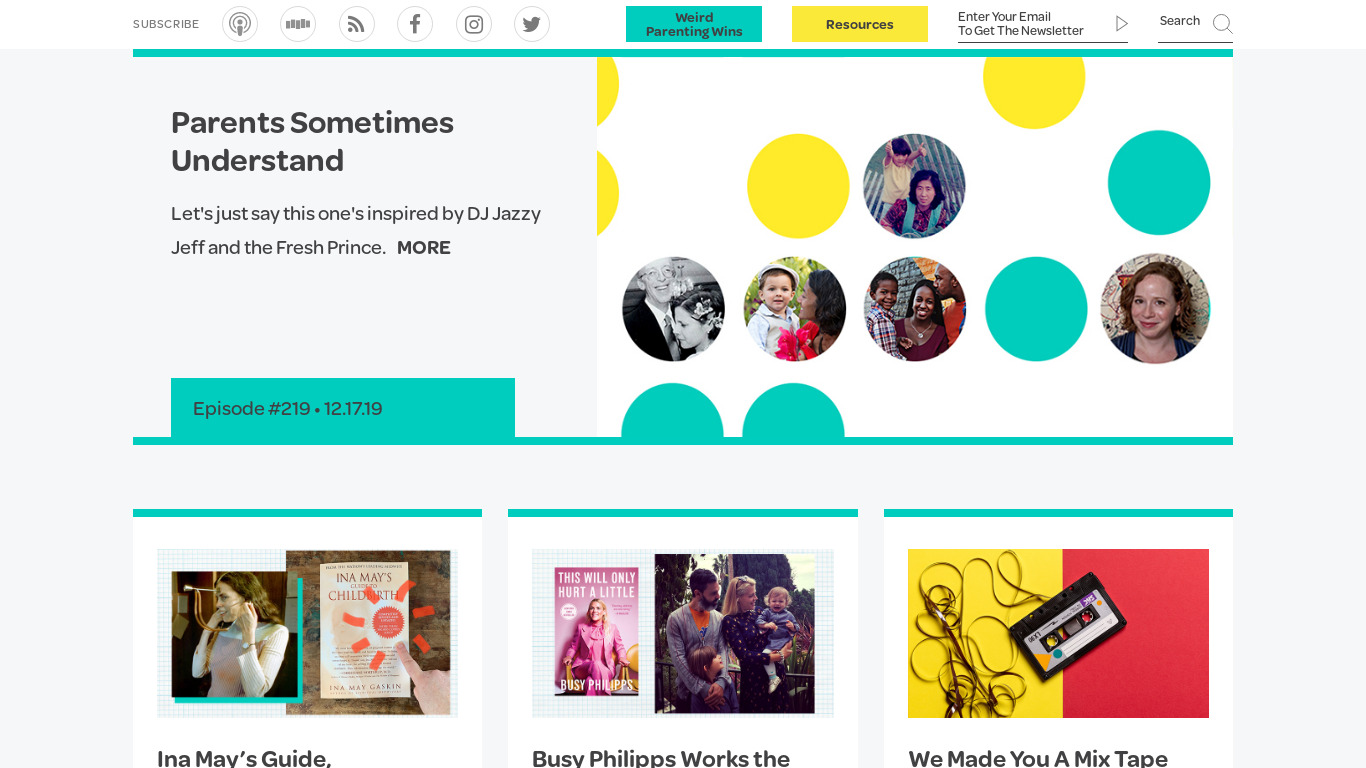This screenshot has width=1366, height=768.
Task: Open the Instagram profile icon
Action: click(x=474, y=24)
